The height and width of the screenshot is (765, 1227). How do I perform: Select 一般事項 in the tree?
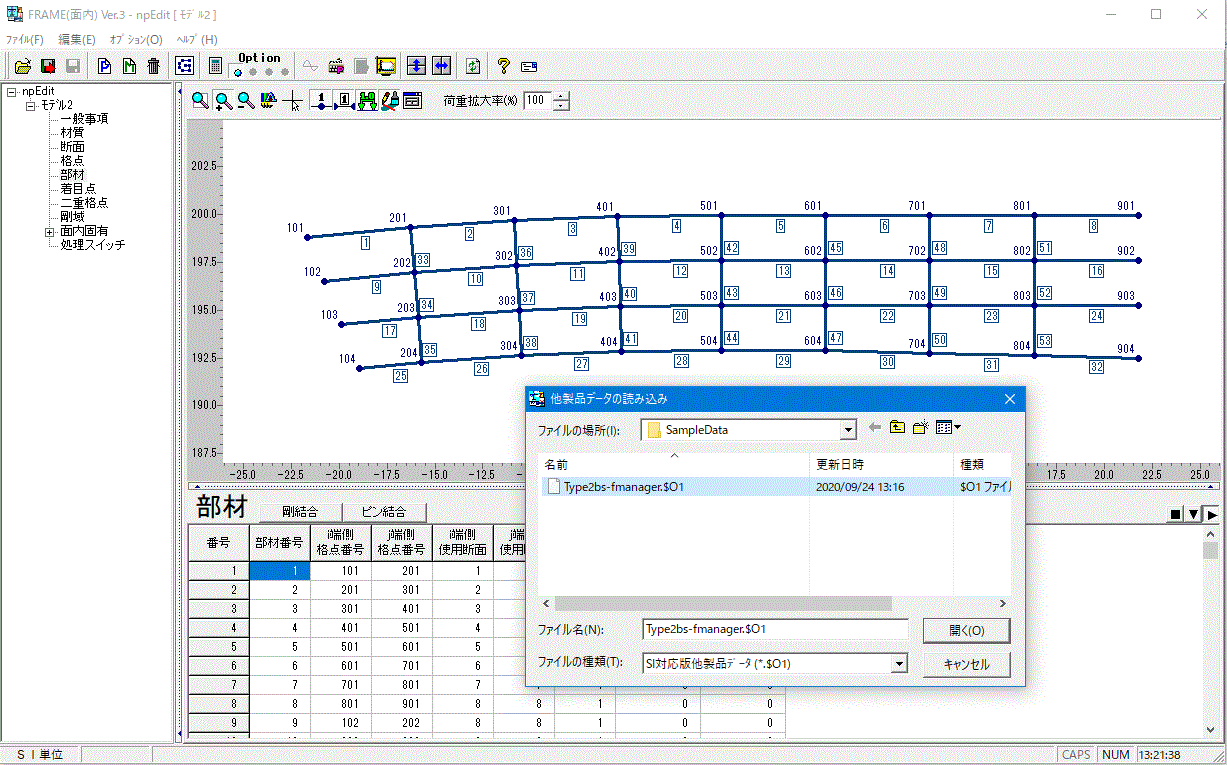click(84, 118)
